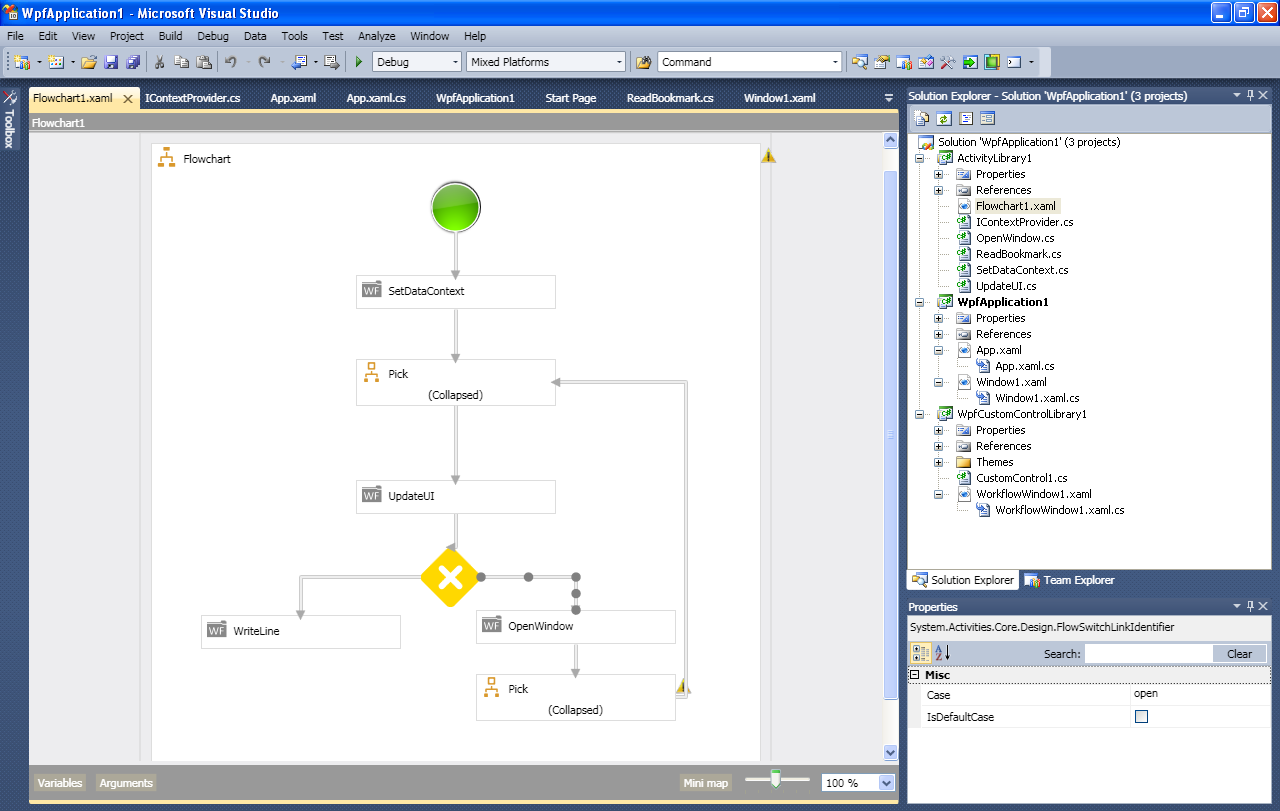Click the Undo arrow icon
This screenshot has width=1280, height=811.
coord(231,62)
